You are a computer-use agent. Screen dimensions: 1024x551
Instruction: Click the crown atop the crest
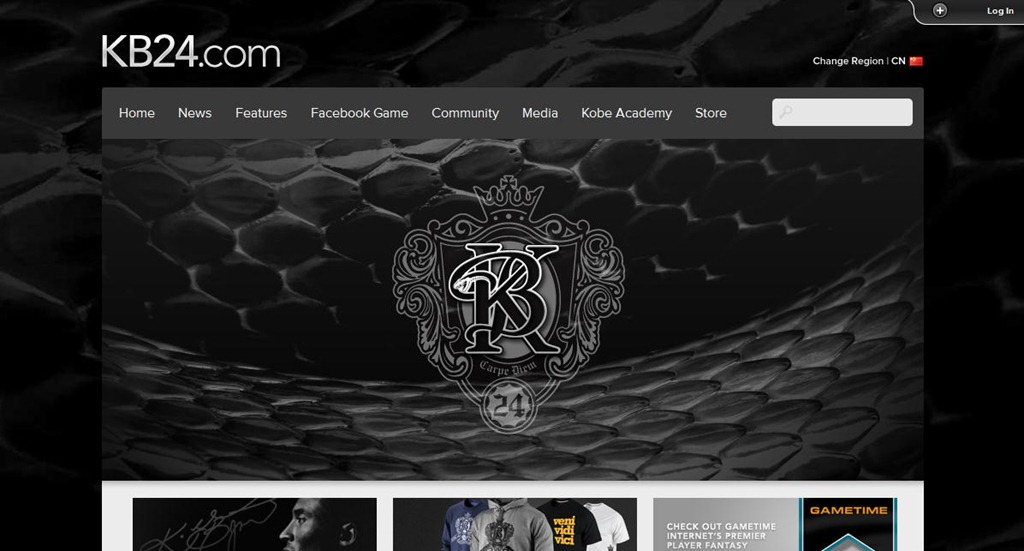pos(508,197)
